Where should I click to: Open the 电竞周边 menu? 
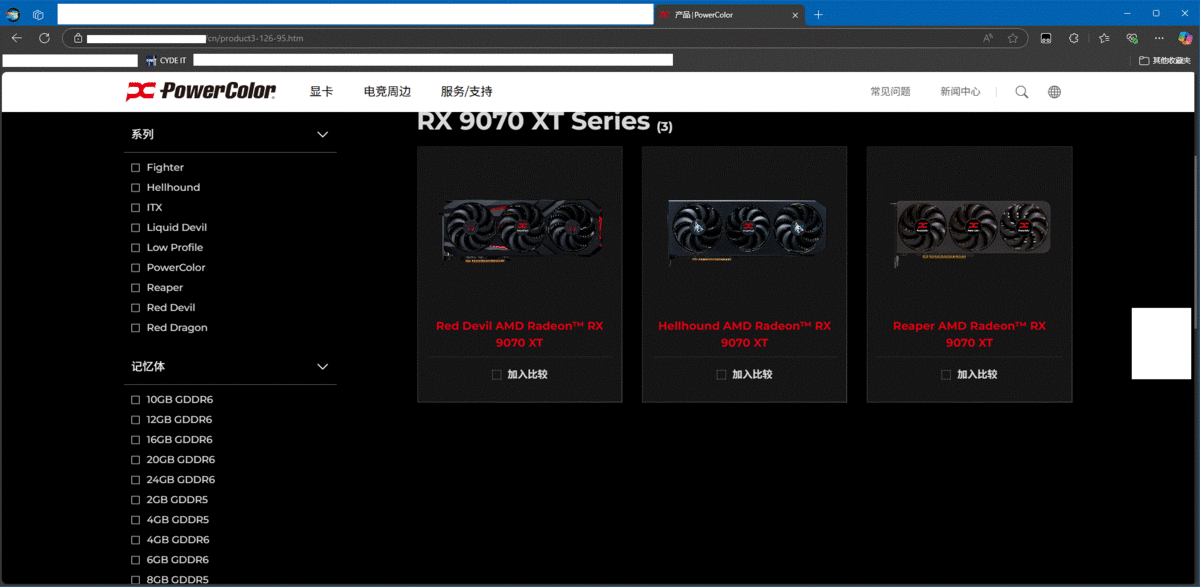(387, 91)
